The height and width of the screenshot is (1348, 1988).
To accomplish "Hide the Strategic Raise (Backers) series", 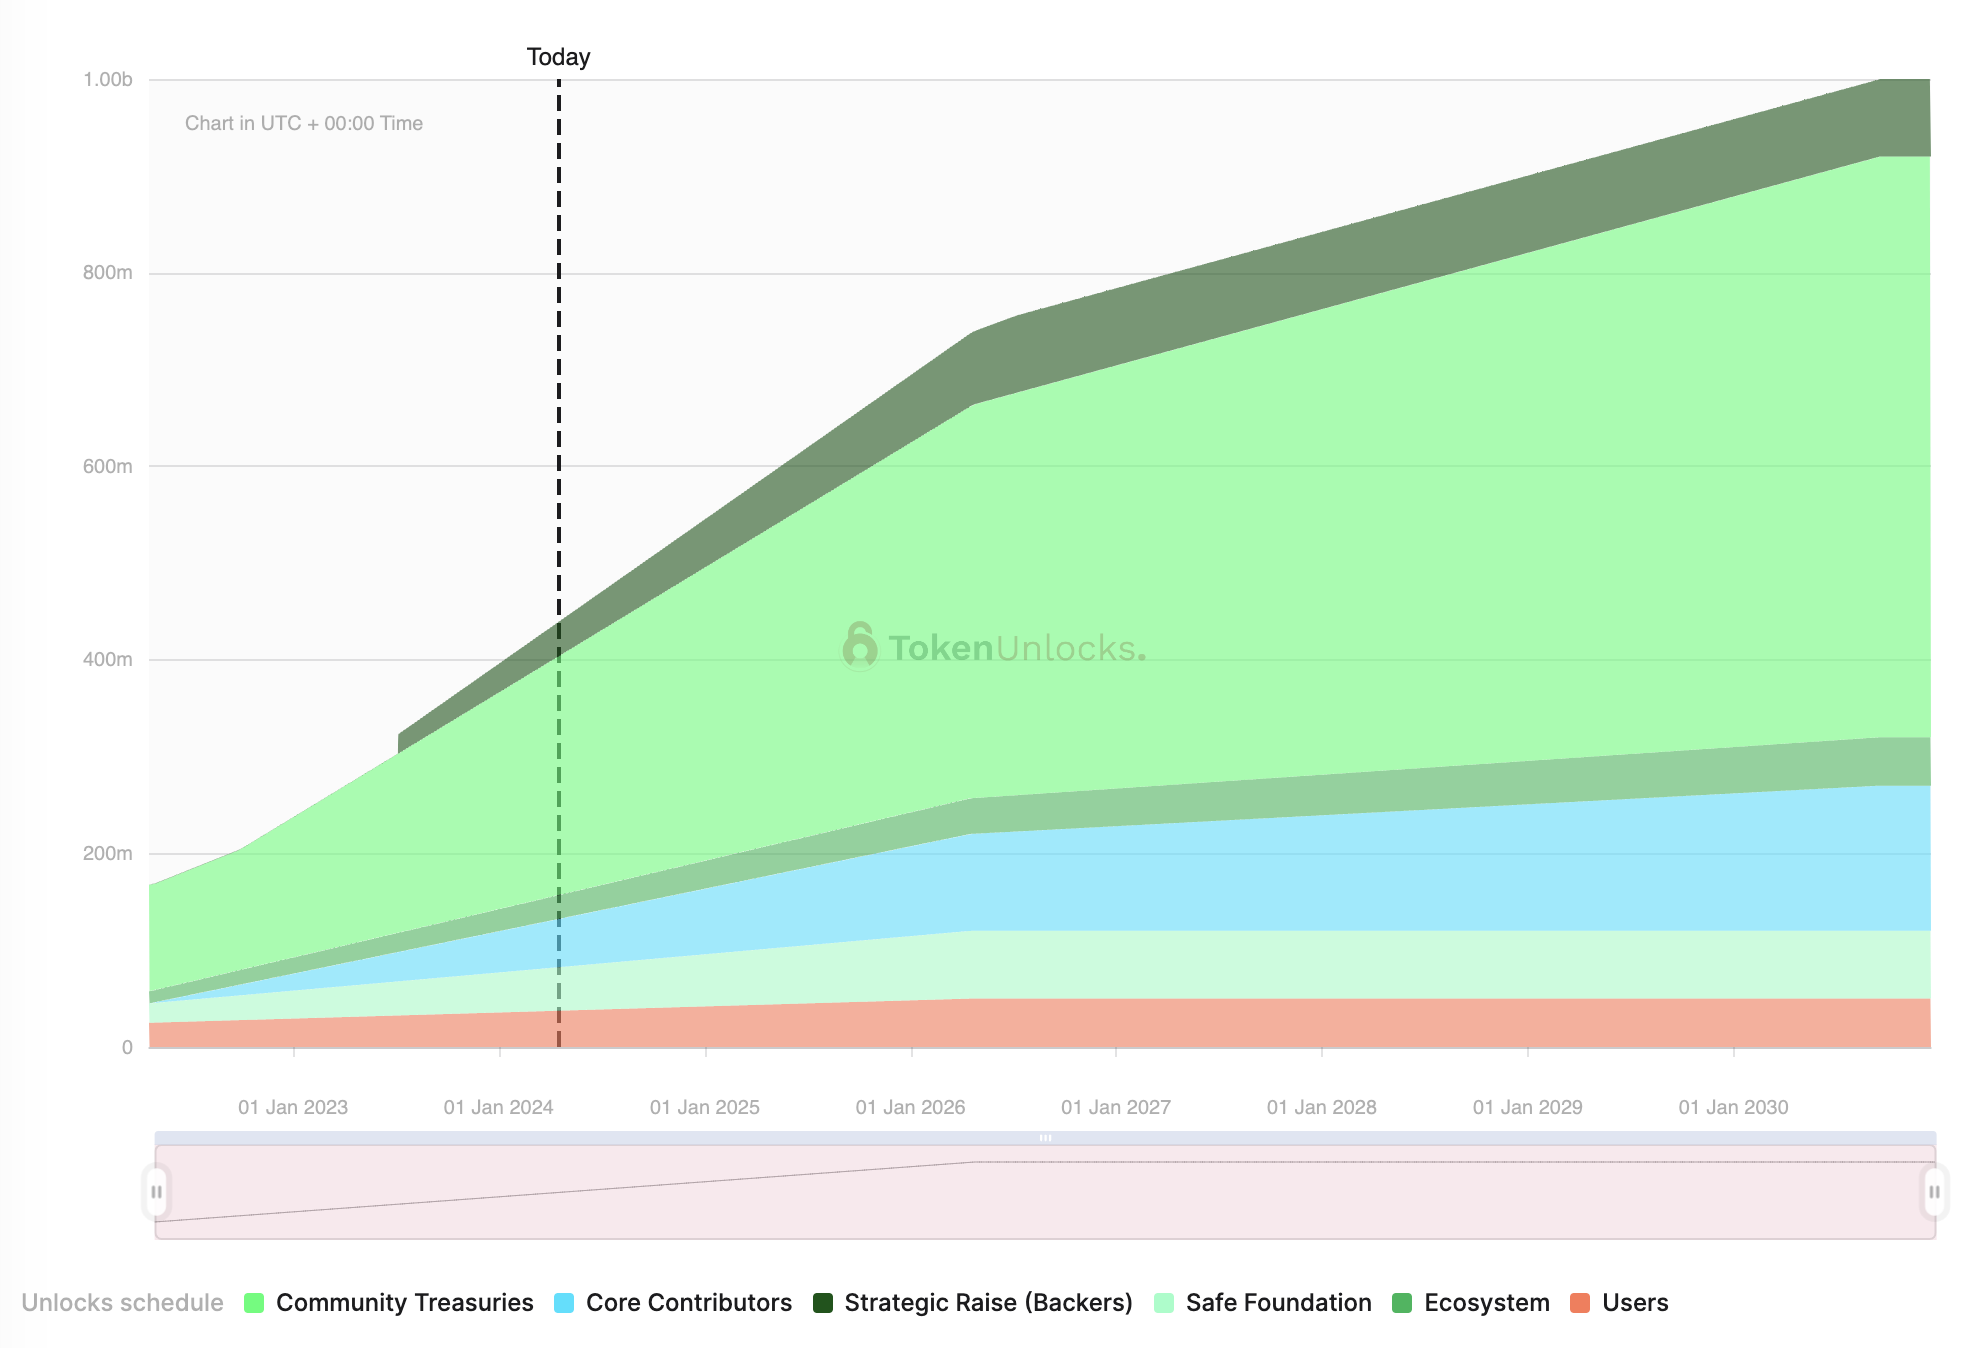I will pyautogui.click(x=988, y=1303).
